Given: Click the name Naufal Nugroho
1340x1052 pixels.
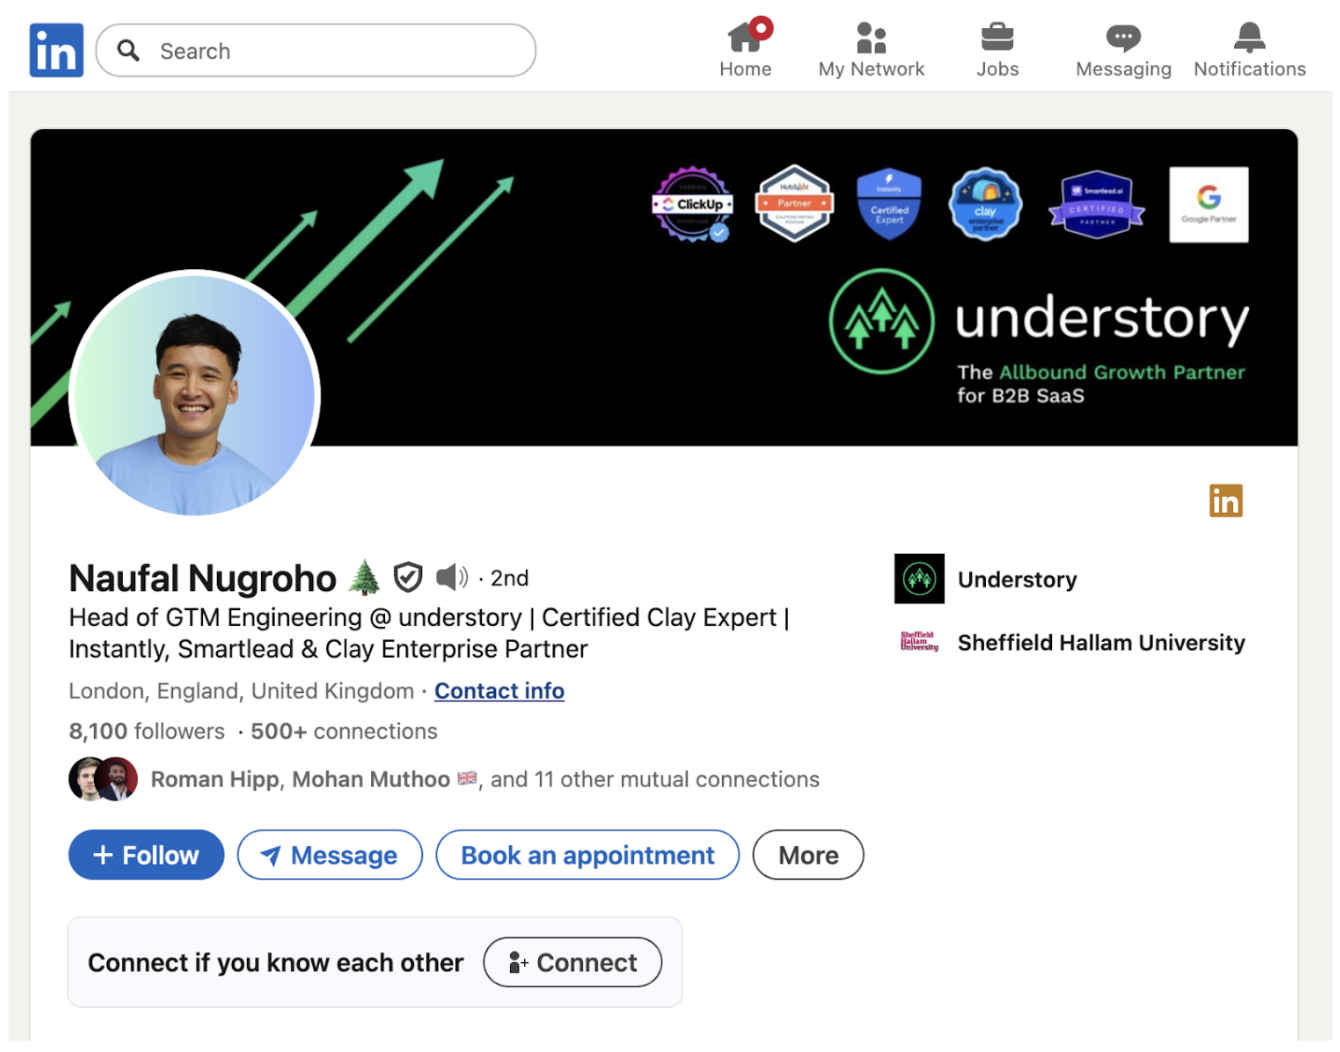Looking at the screenshot, I should pos(203,578).
